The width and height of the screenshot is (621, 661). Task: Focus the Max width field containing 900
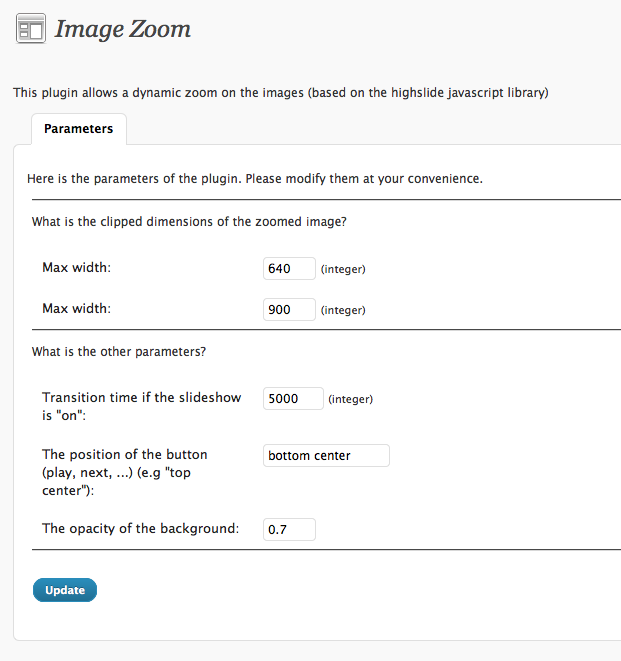(x=289, y=309)
